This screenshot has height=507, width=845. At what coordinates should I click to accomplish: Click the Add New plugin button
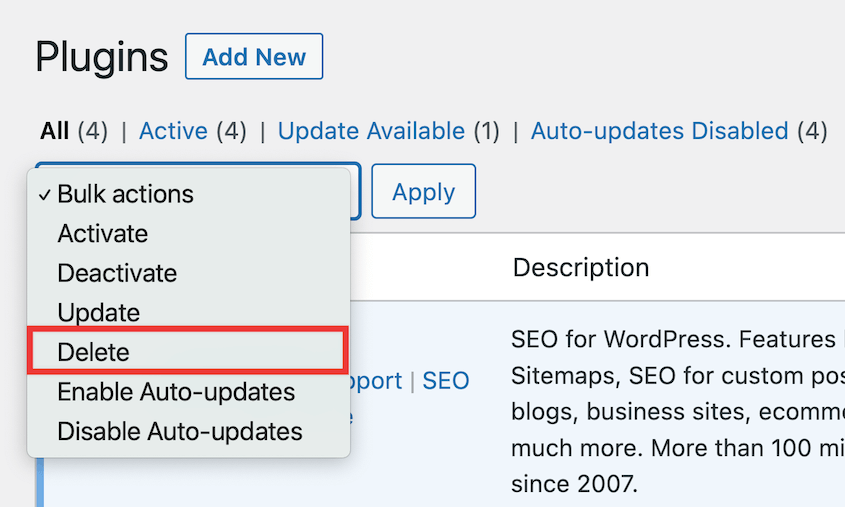254,57
